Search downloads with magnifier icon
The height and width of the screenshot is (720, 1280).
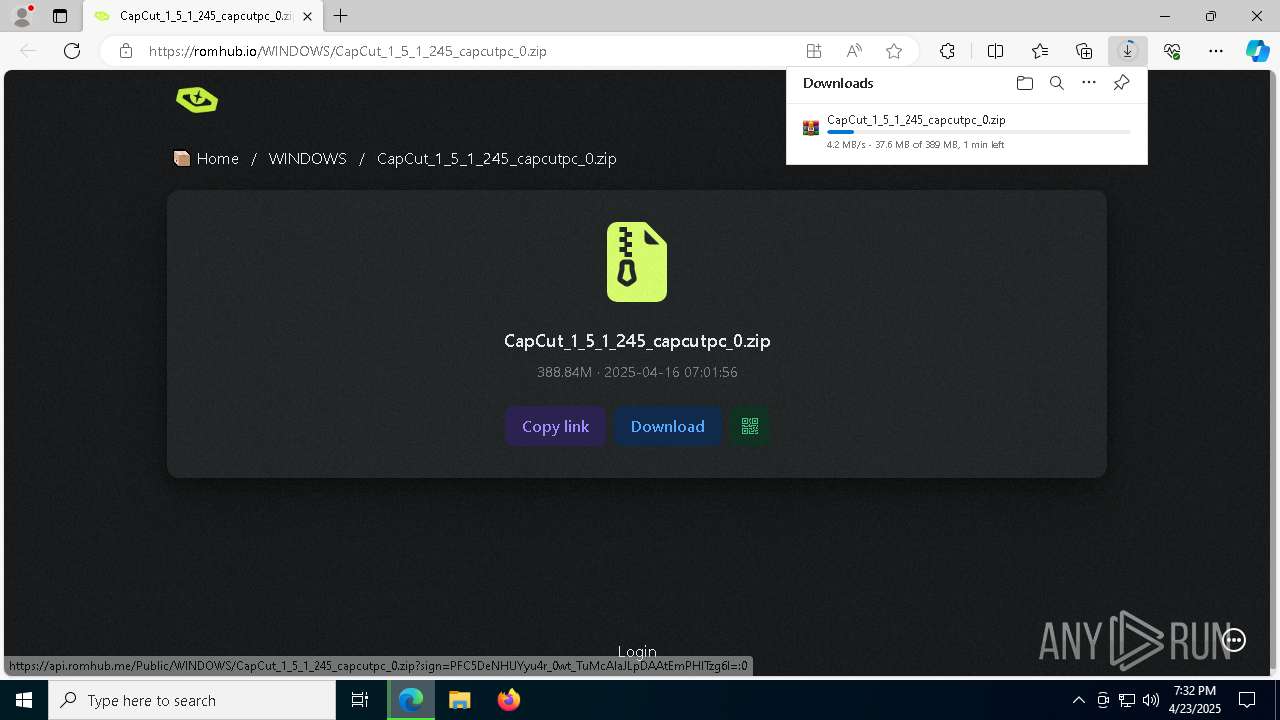(1057, 83)
